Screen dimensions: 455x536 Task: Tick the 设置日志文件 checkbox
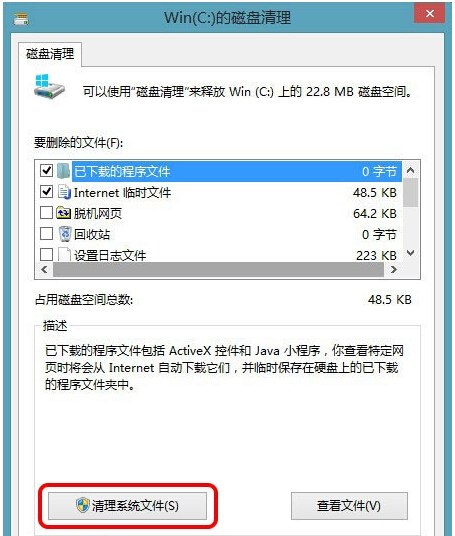pyautogui.click(x=46, y=255)
